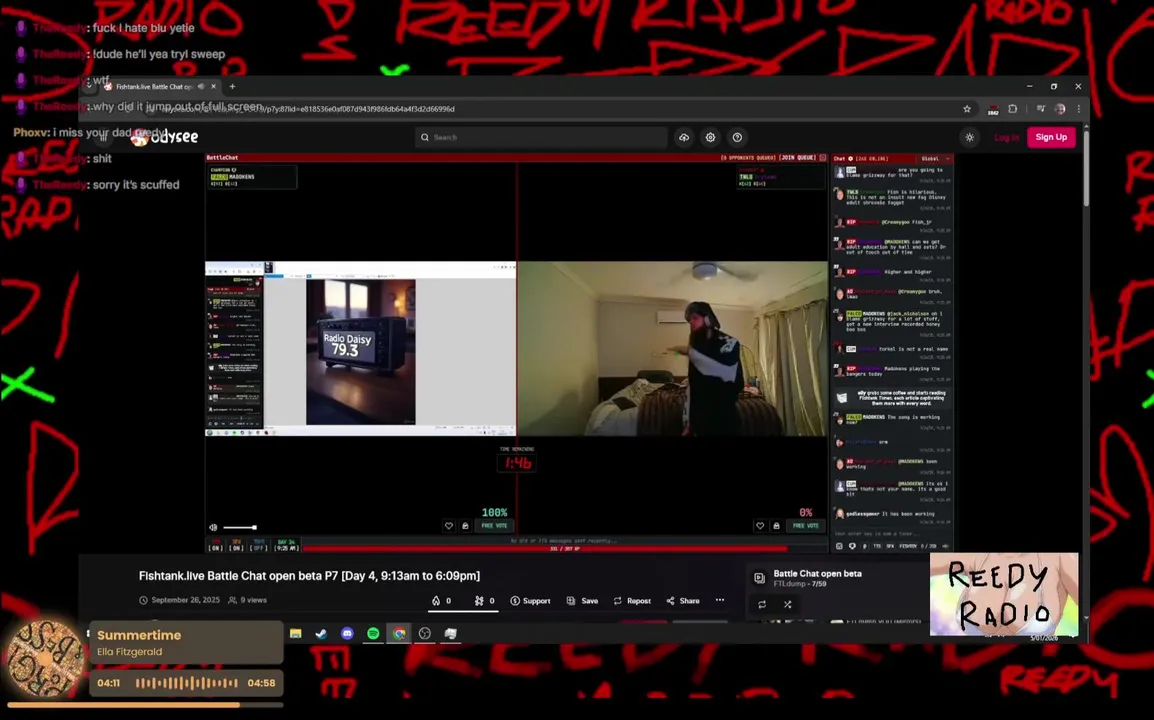Click the Support button
The image size is (1154, 720).
[531, 601]
